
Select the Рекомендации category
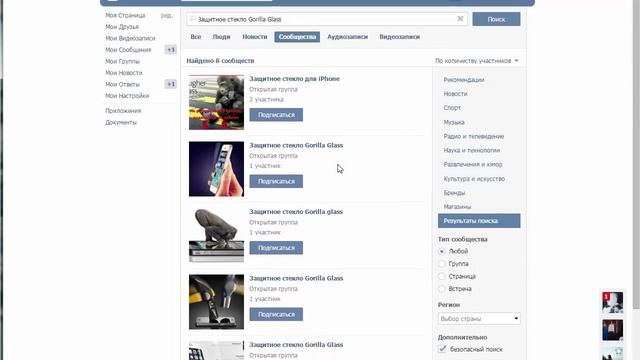pyautogui.click(x=464, y=80)
